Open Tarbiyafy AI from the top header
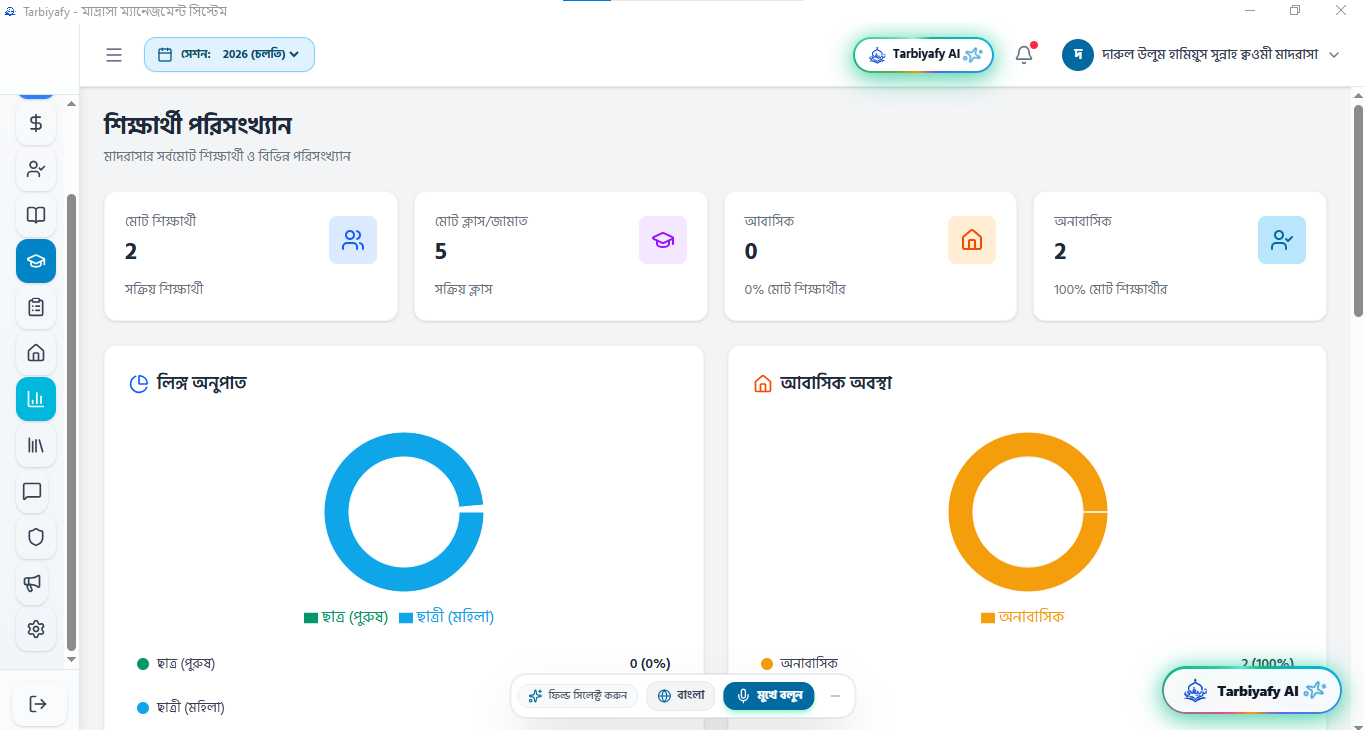 924,55
